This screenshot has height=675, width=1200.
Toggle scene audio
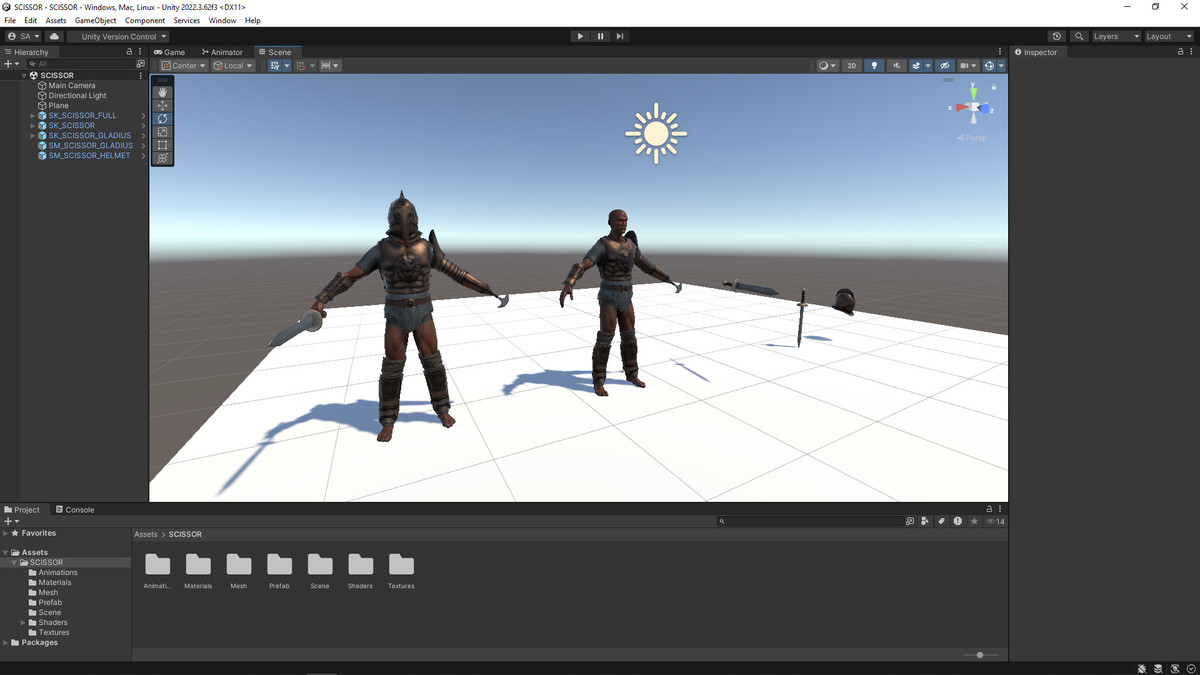click(897, 66)
